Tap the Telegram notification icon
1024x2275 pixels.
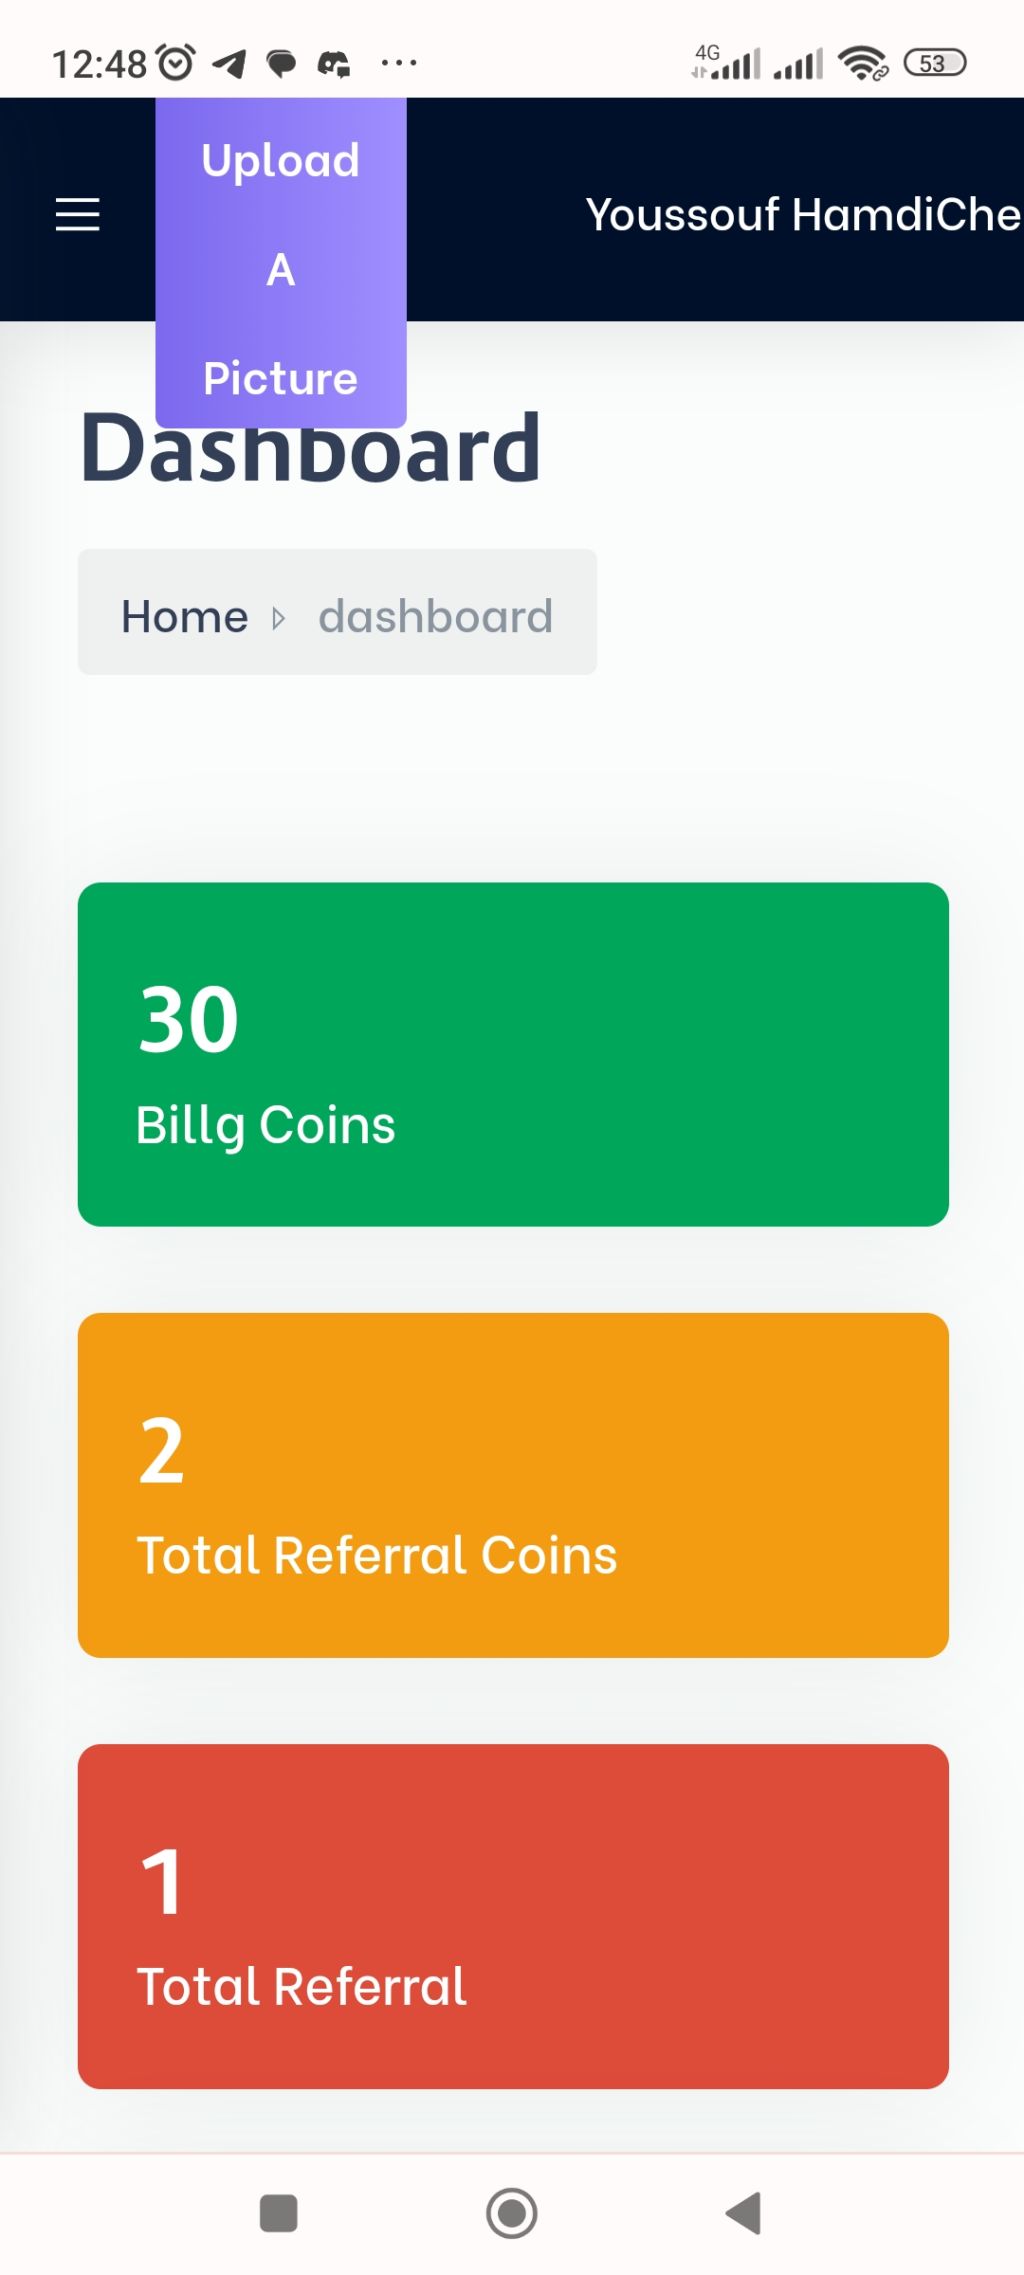(230, 64)
